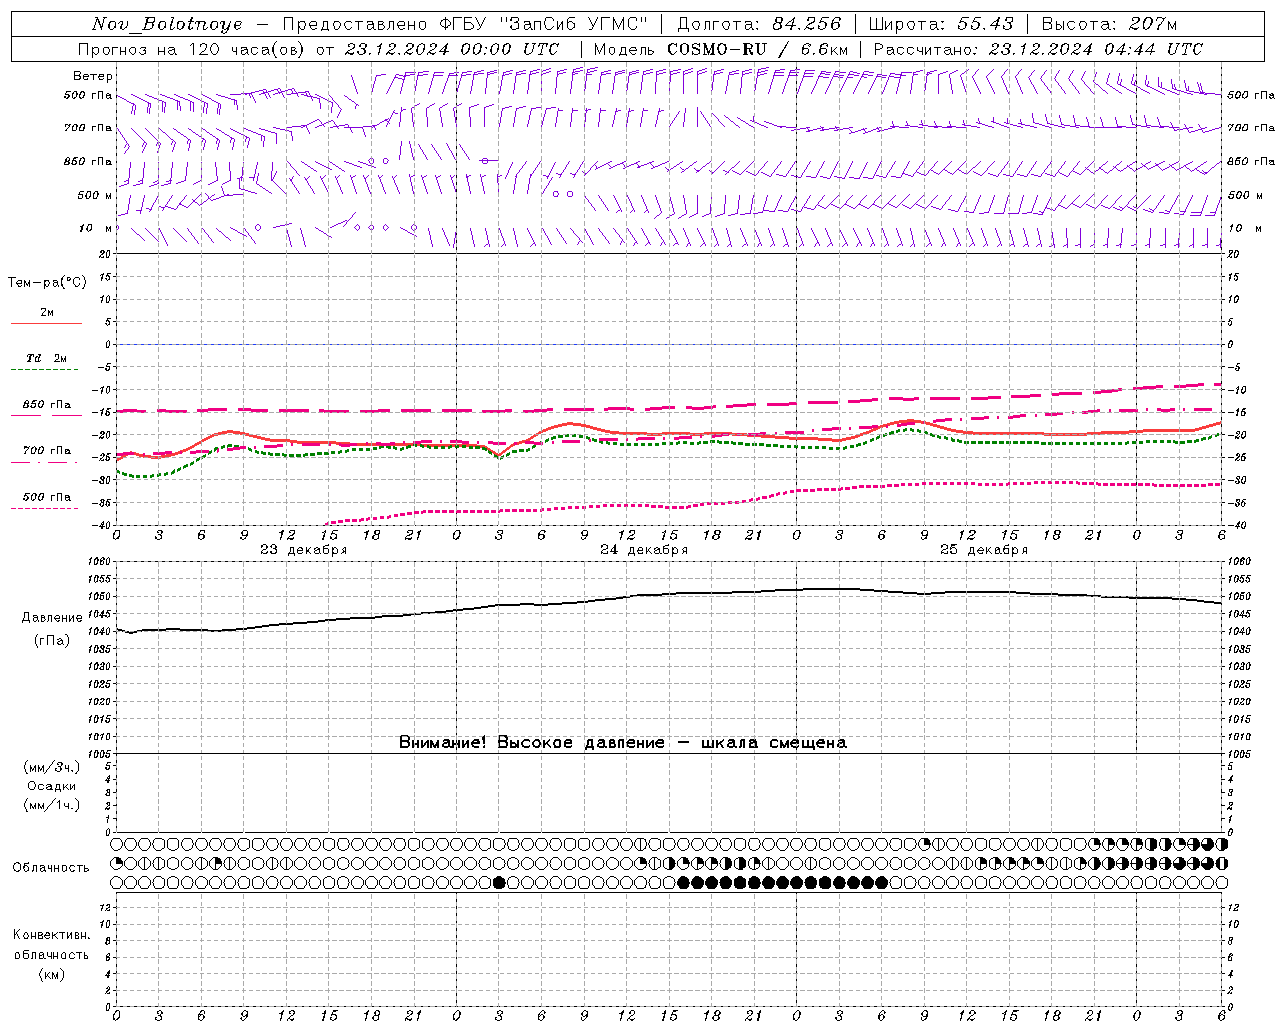Select the Давление pressure chart label
This screenshot has width=1280, height=1024.
click(x=52, y=618)
